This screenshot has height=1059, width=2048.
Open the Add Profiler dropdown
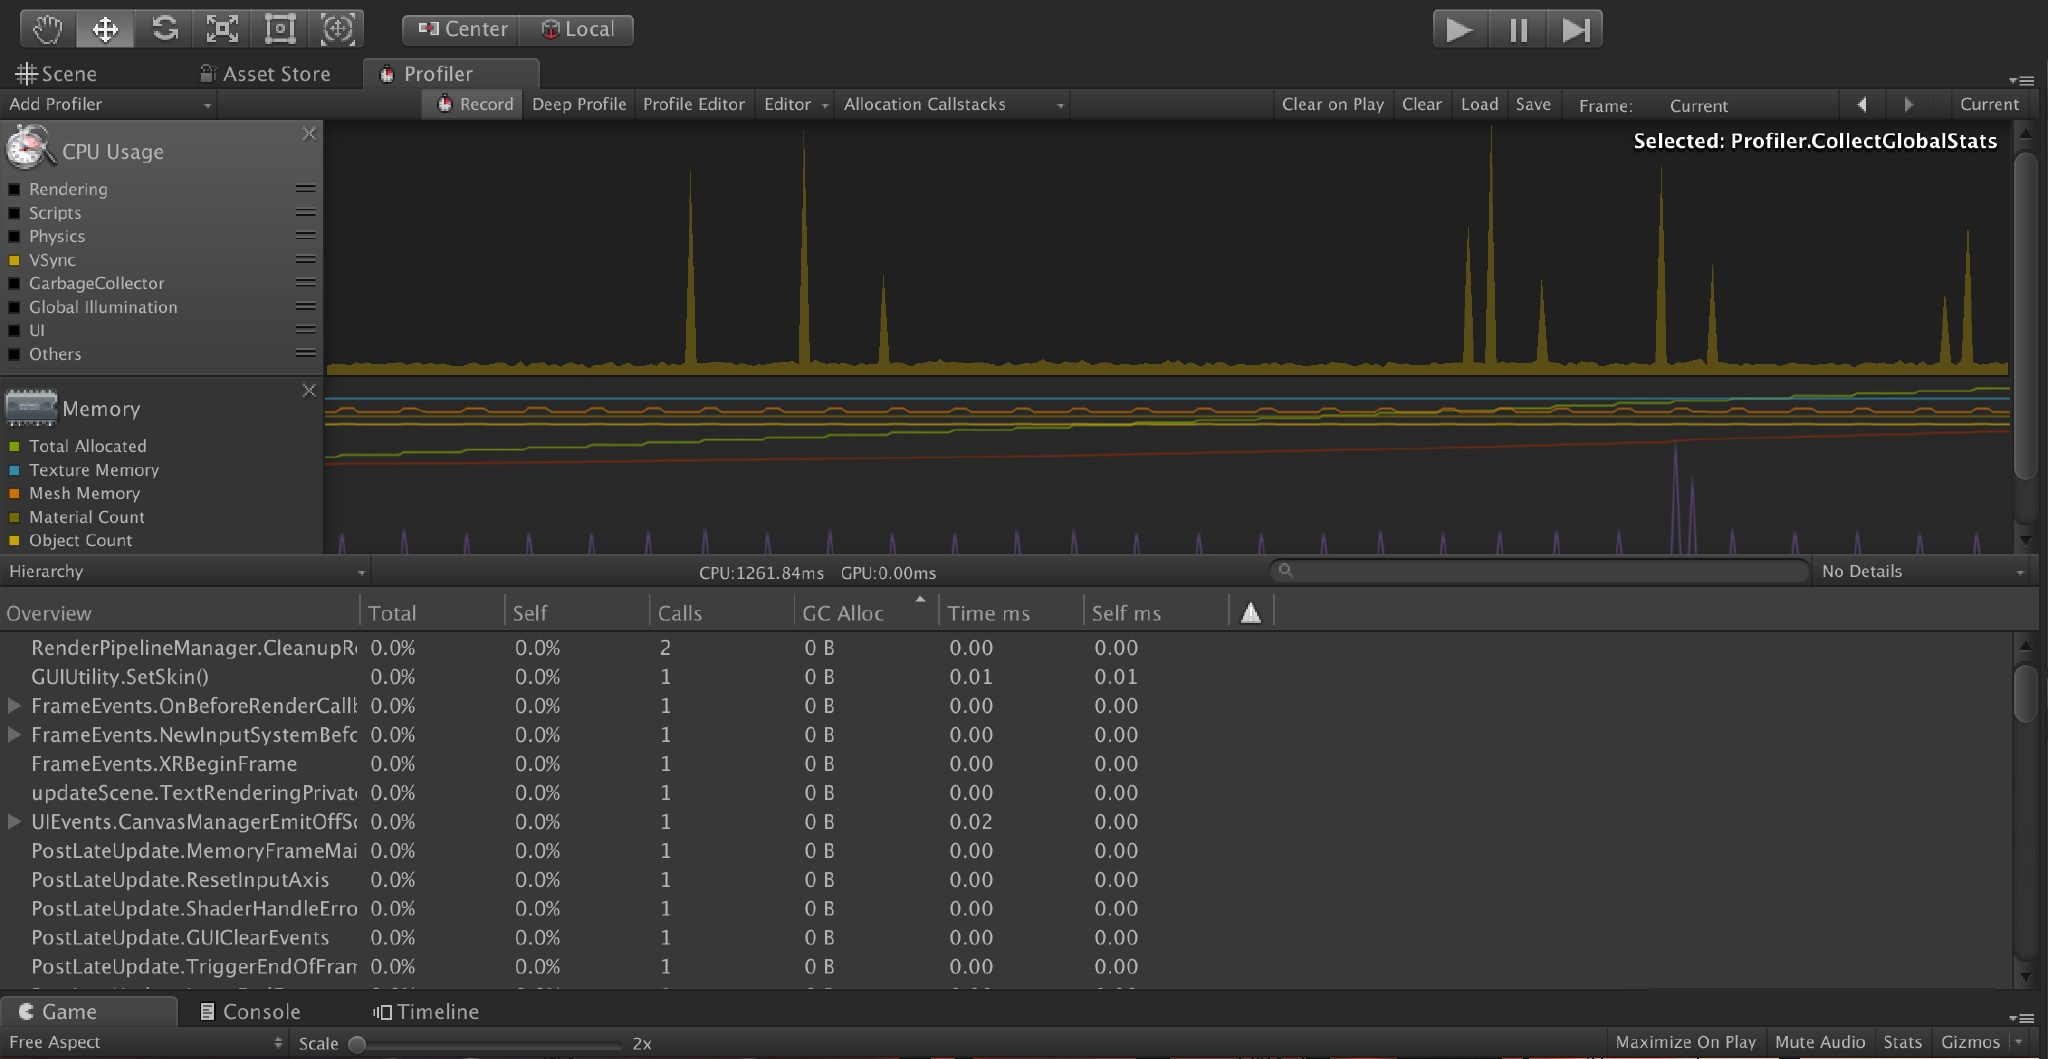(108, 104)
